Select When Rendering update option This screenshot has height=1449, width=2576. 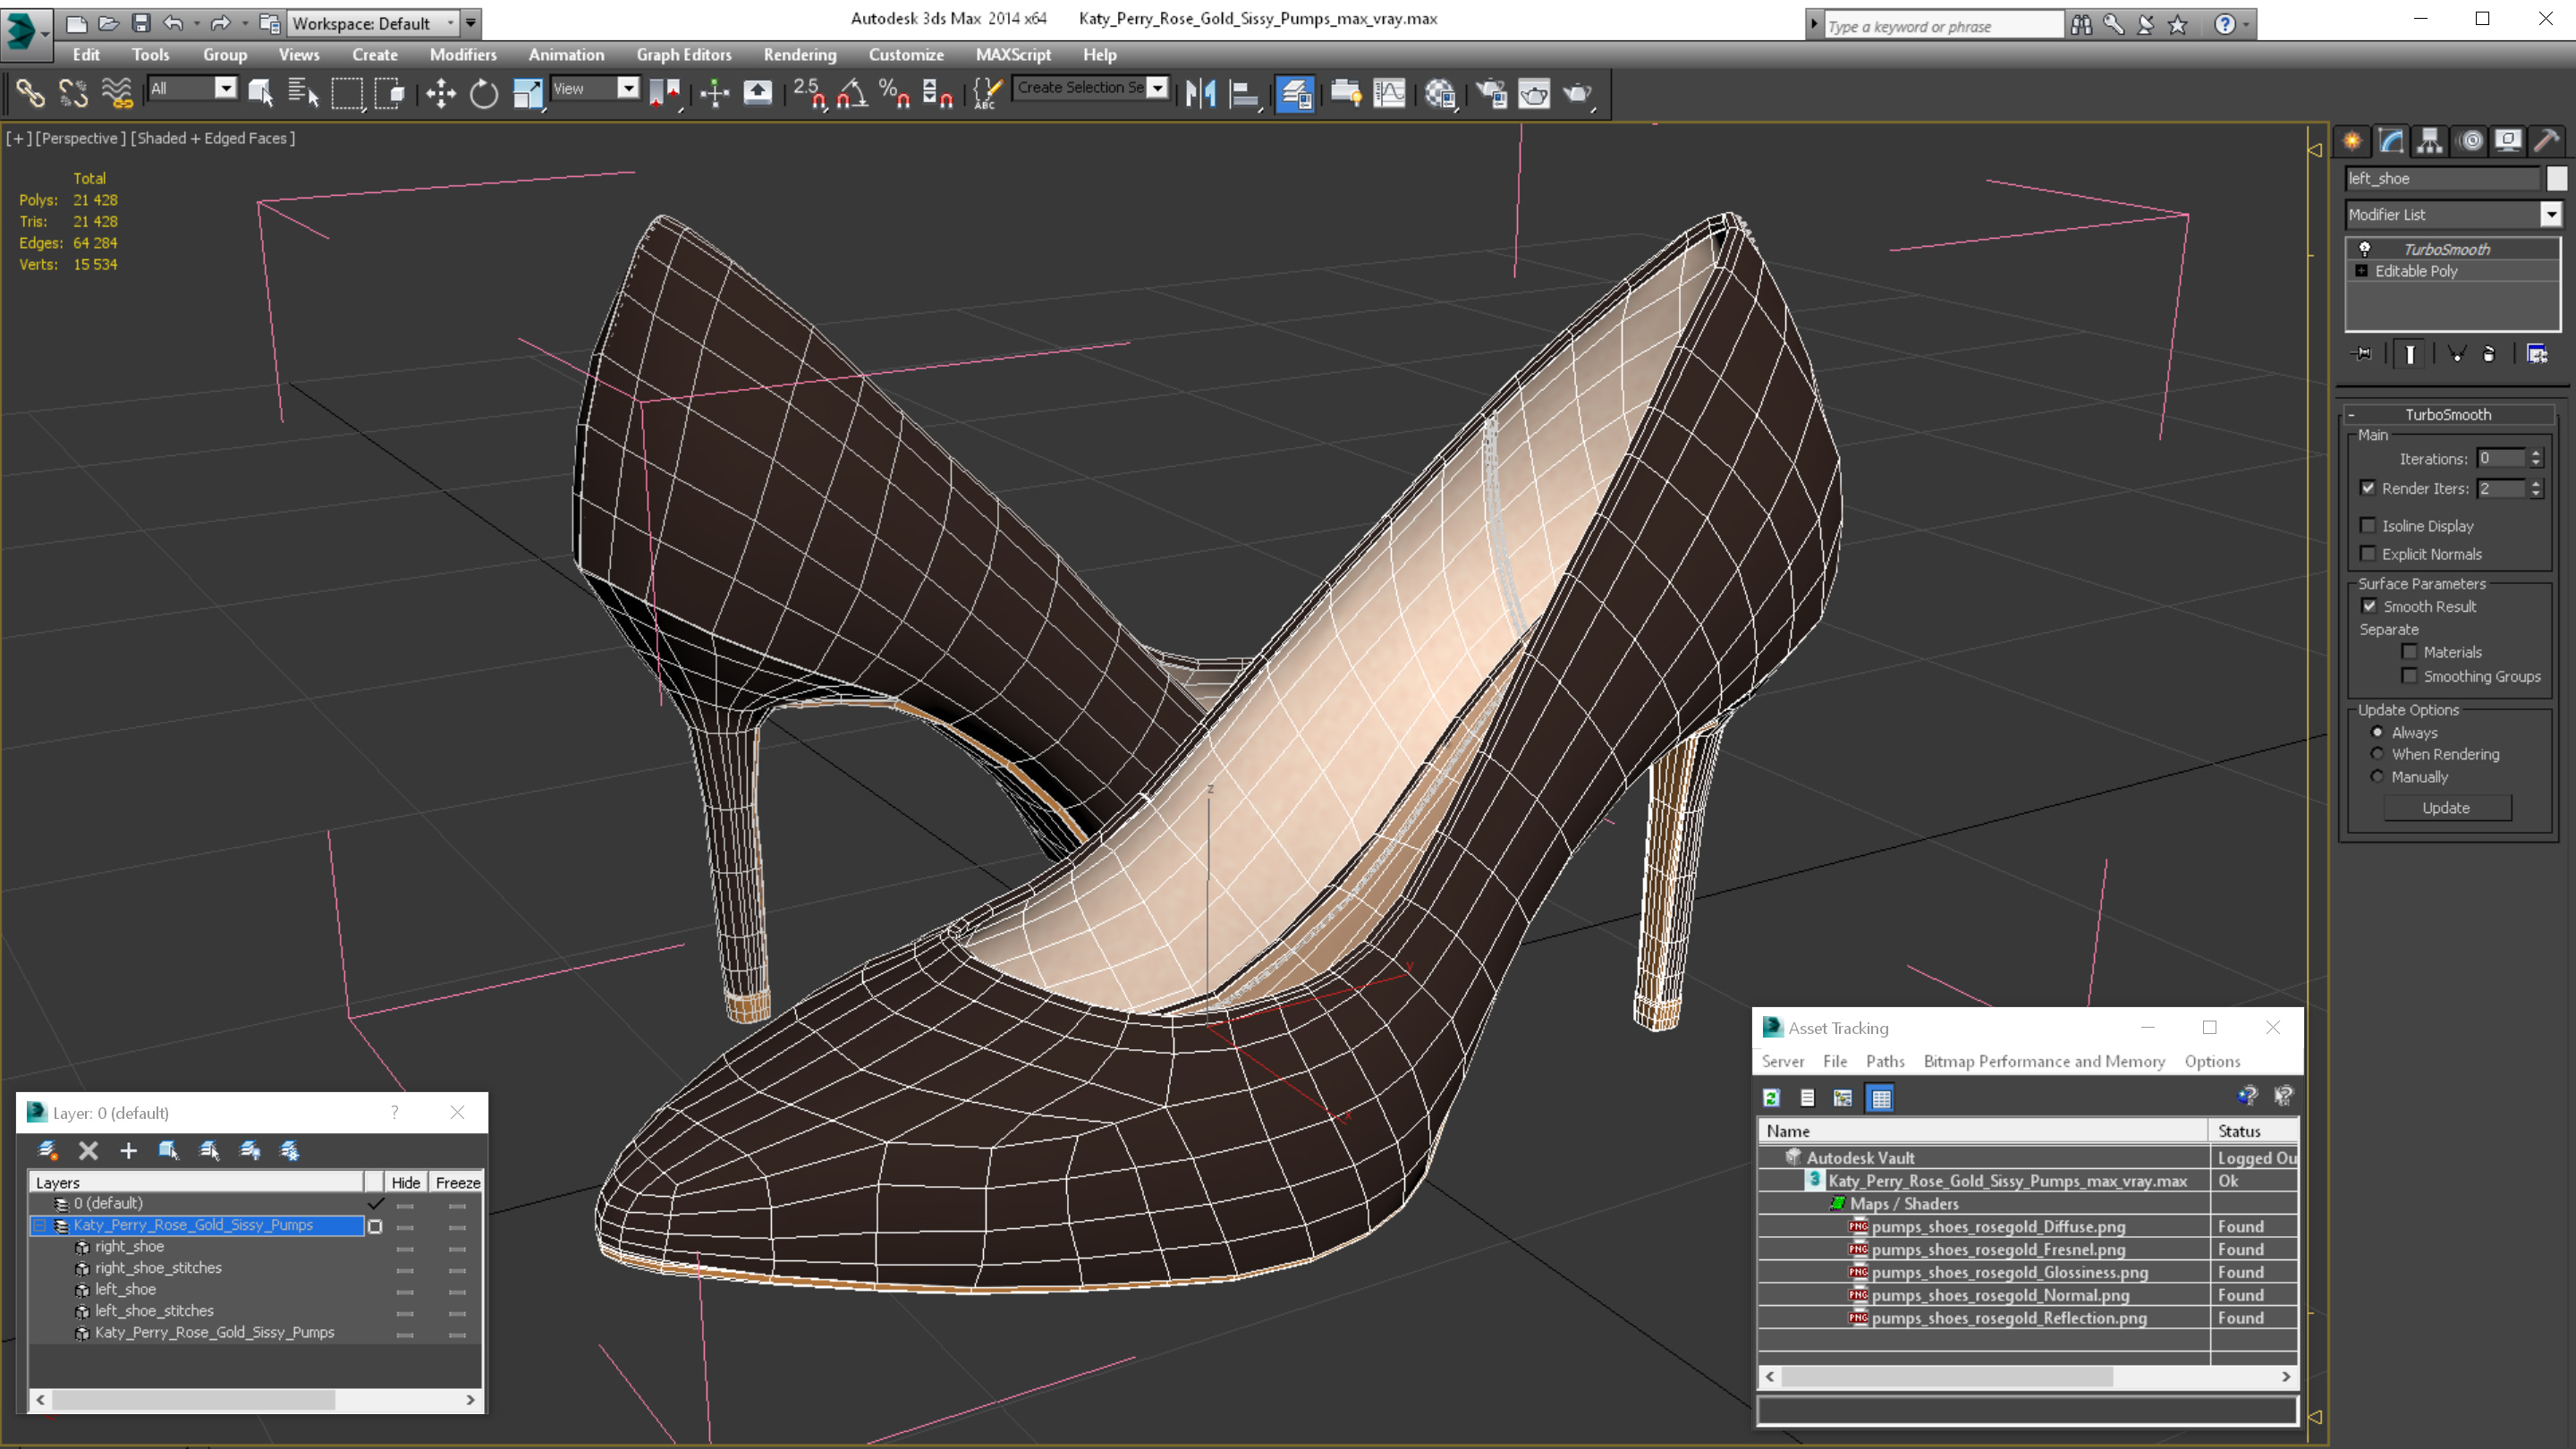tap(2377, 754)
